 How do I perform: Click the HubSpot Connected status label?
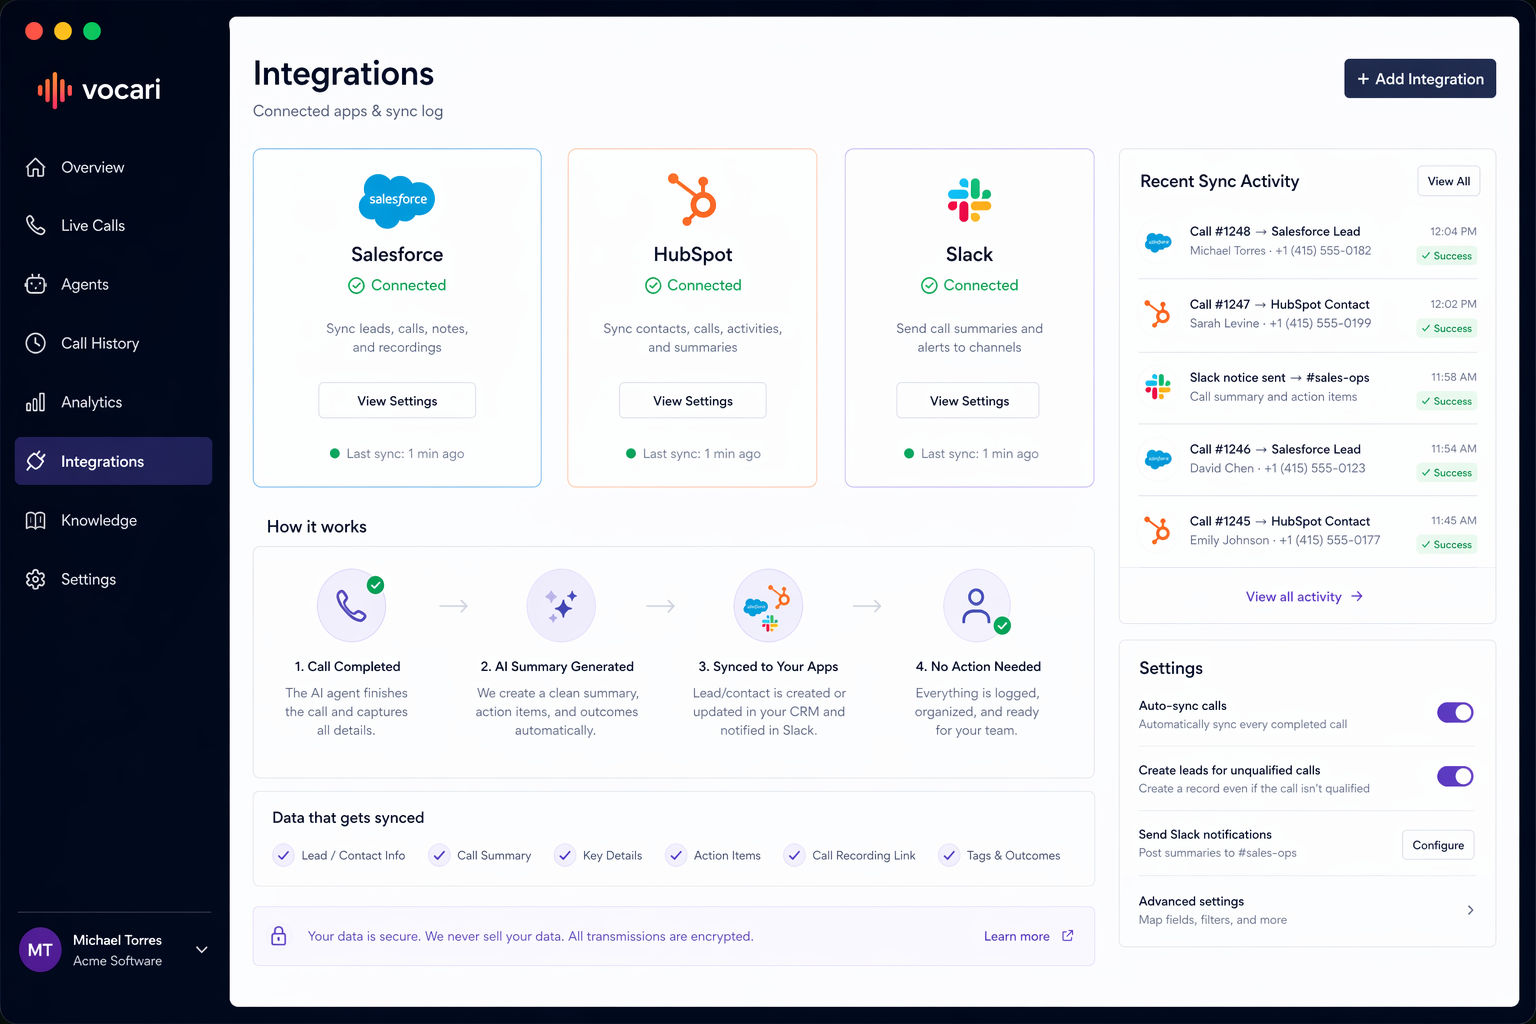pyautogui.click(x=693, y=285)
